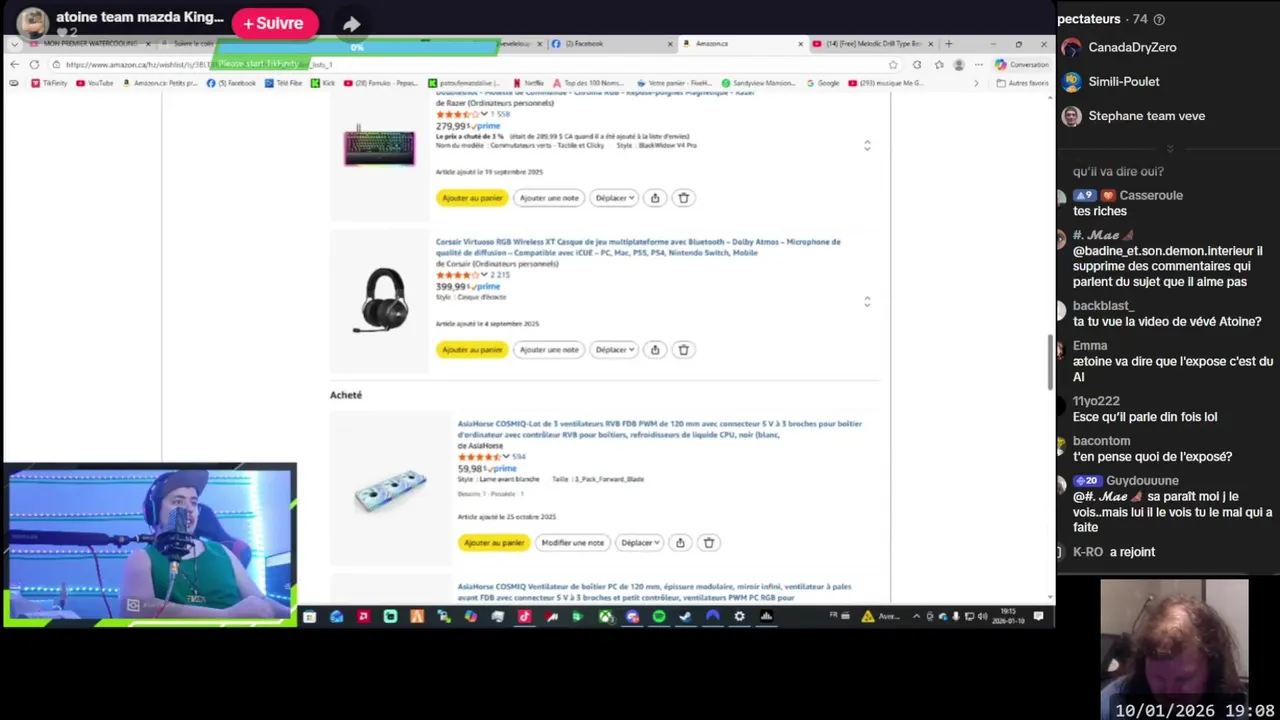Add AsiaHorse COSMIQ fans to cart
1280x720 pixels.
pos(494,543)
